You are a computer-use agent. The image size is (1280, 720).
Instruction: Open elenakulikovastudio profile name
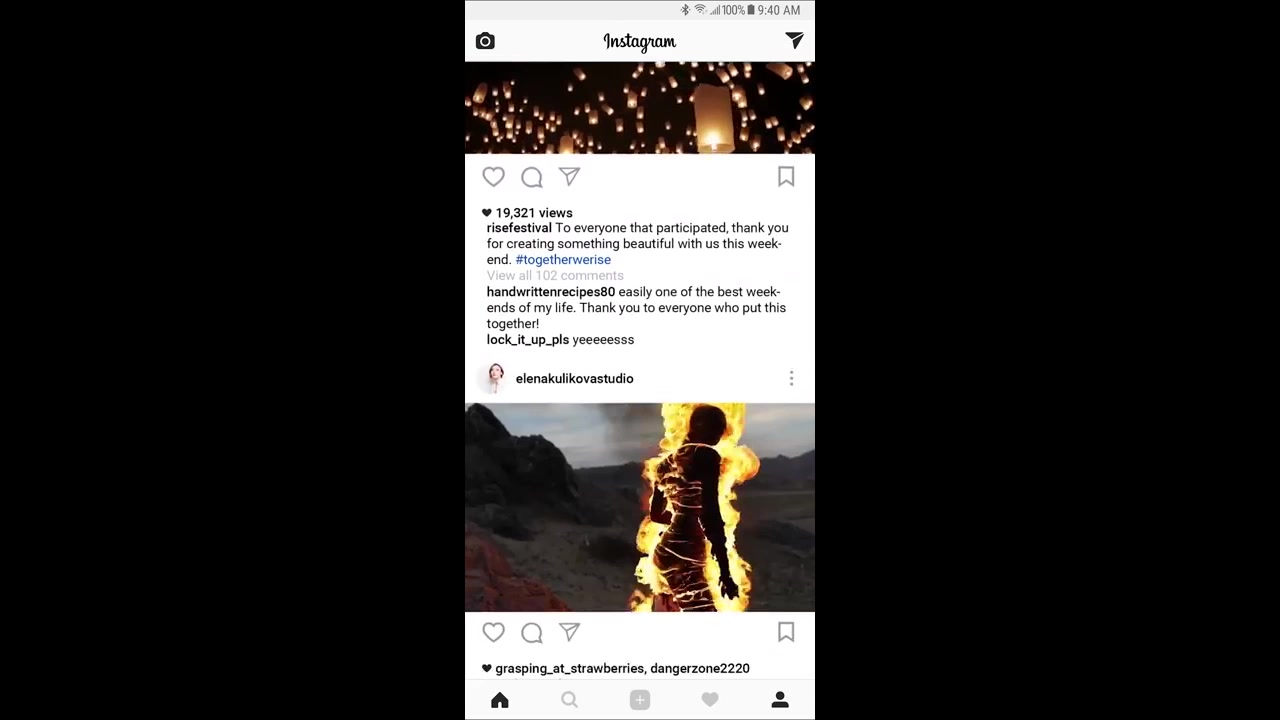click(574, 378)
